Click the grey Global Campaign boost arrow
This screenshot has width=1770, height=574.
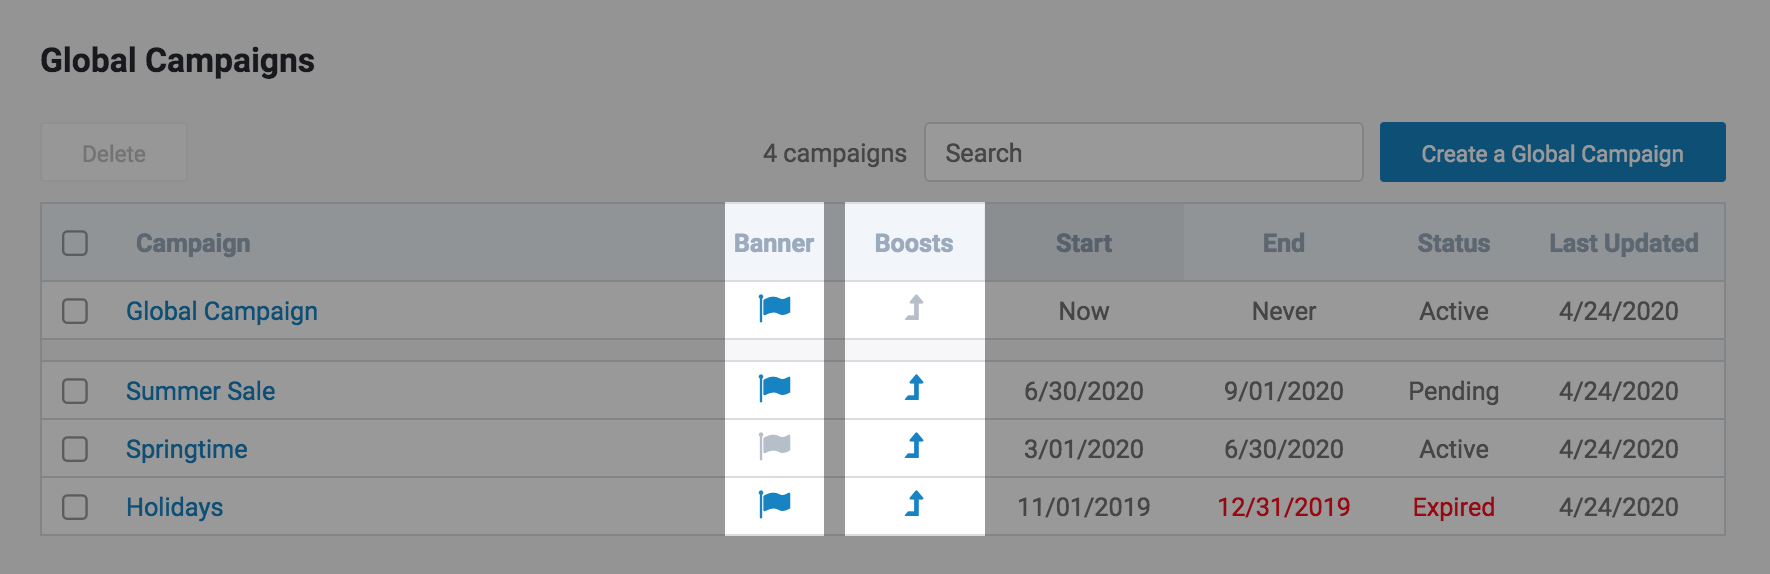(x=914, y=308)
